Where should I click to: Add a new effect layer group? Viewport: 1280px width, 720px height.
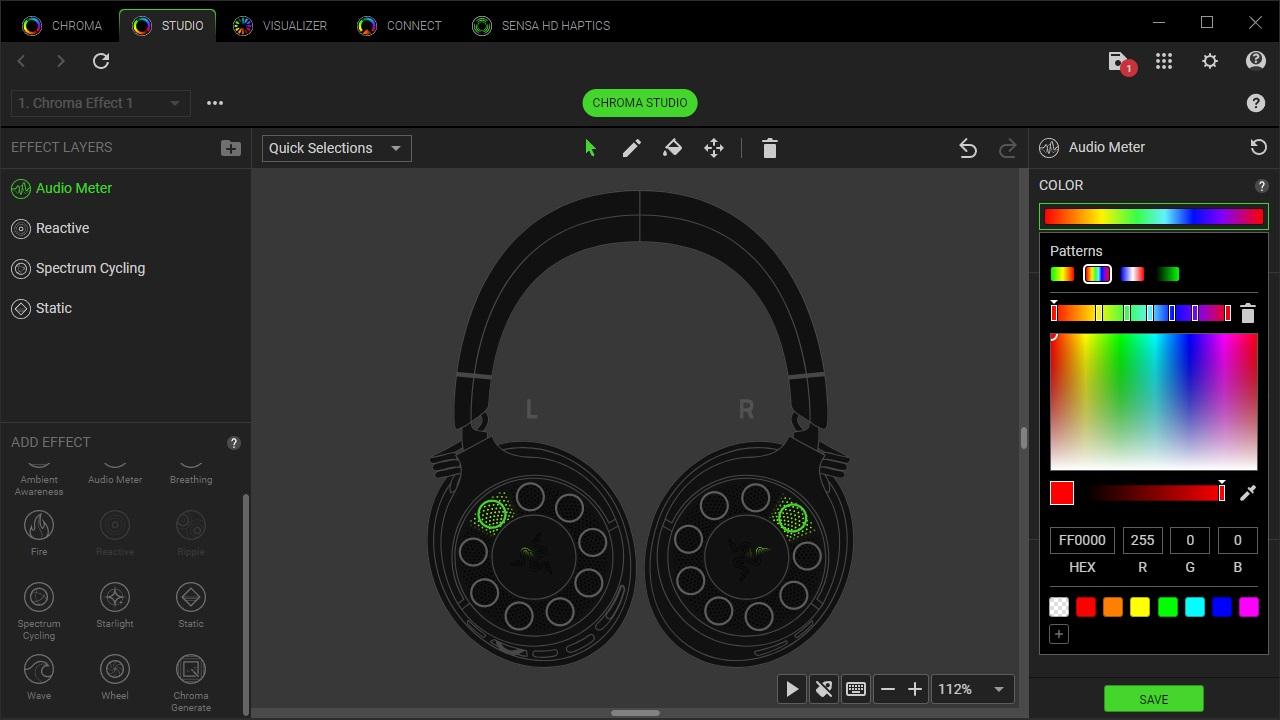(231, 147)
